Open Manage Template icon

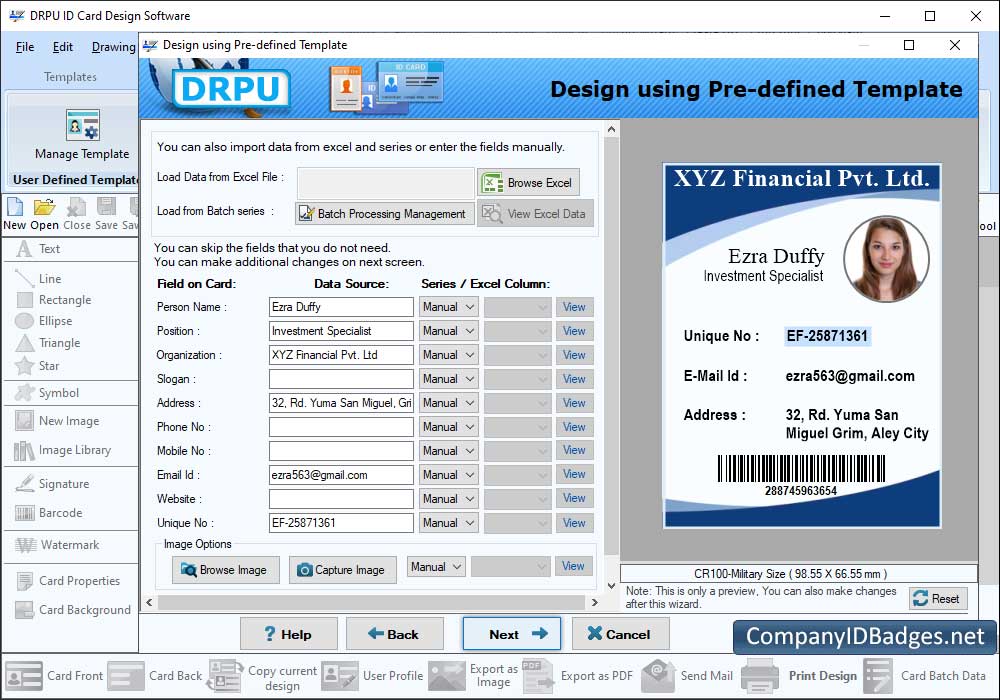pos(82,125)
